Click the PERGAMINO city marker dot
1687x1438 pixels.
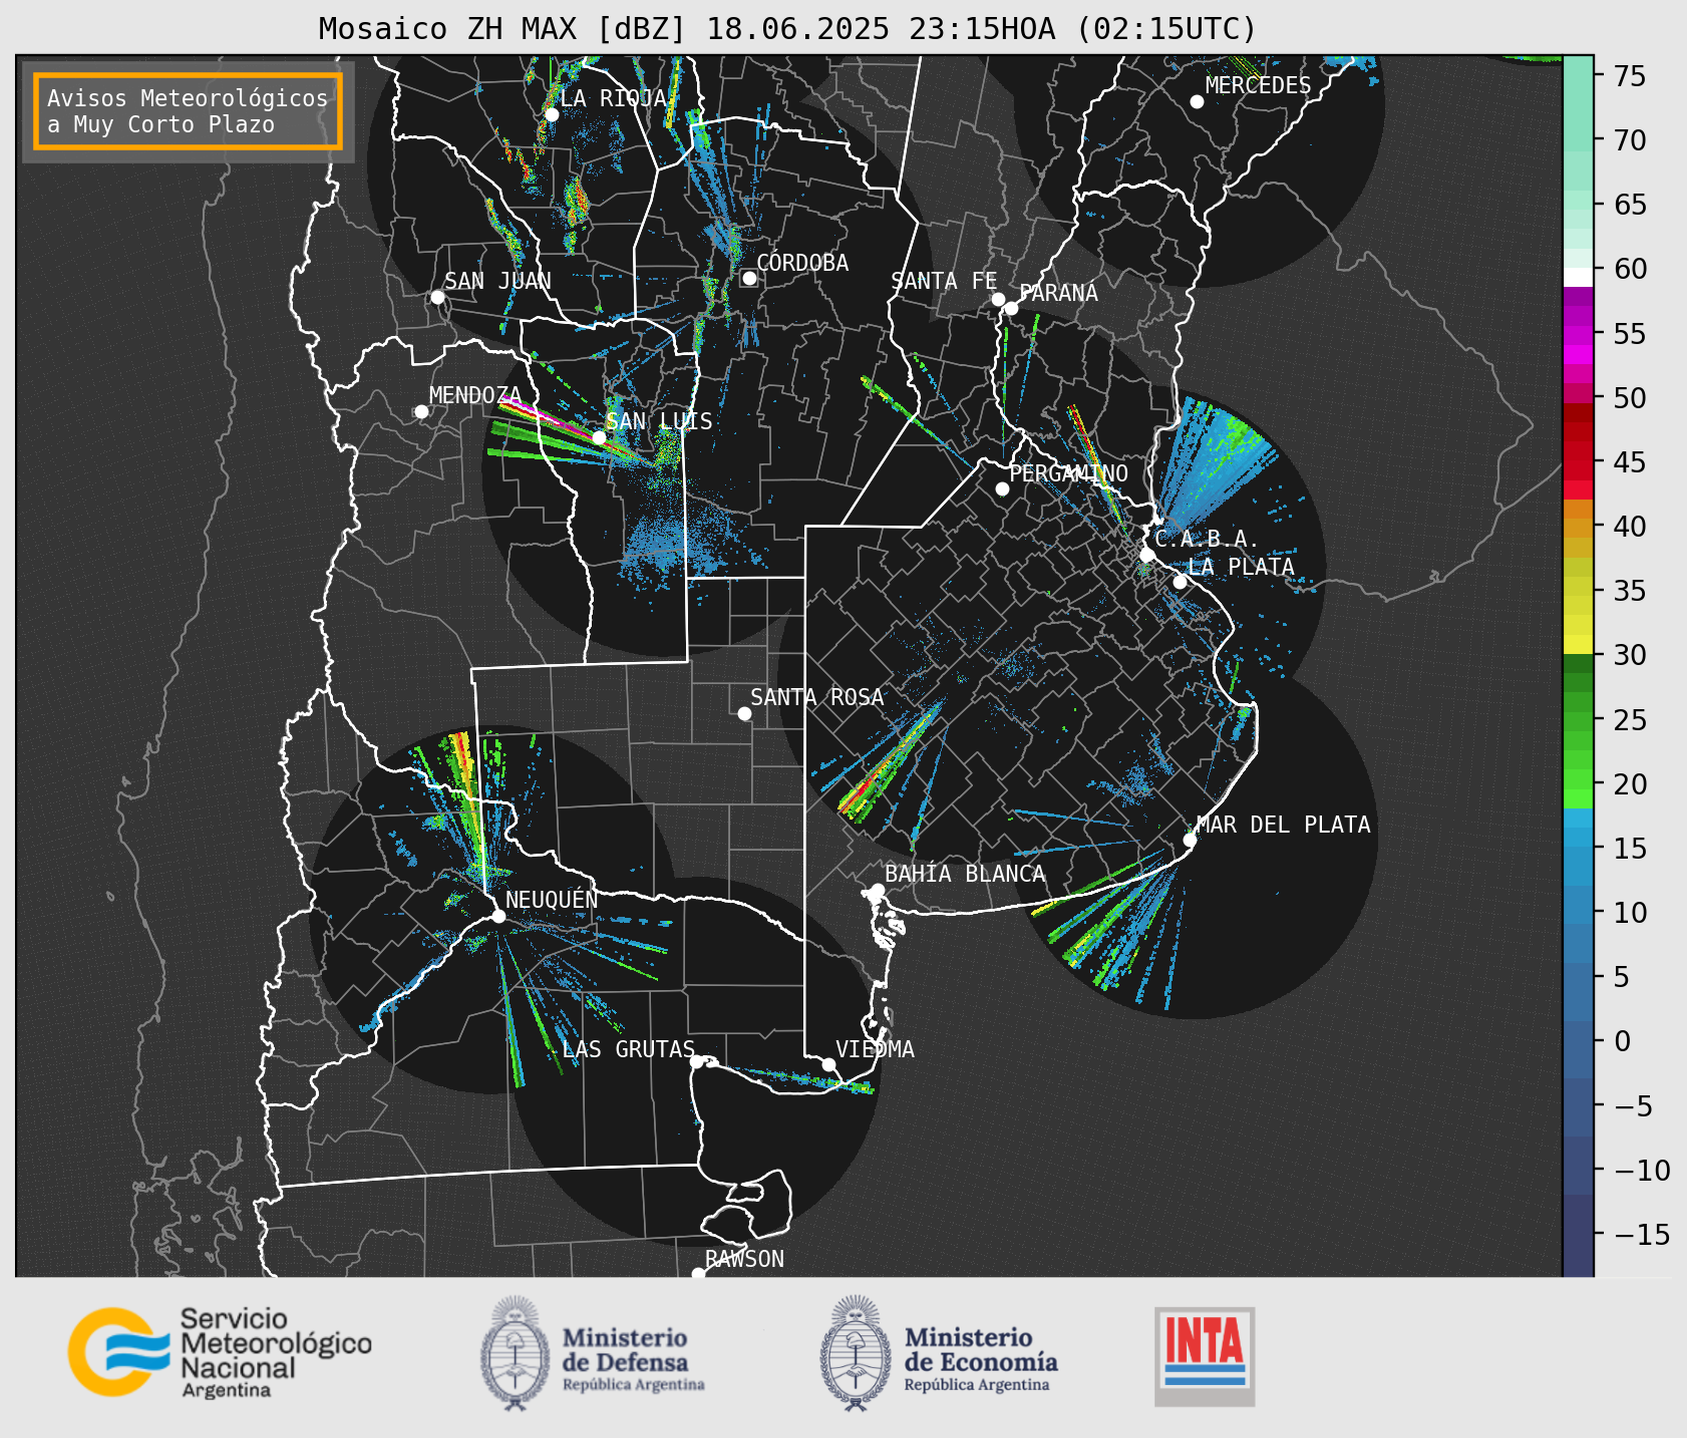point(1002,489)
